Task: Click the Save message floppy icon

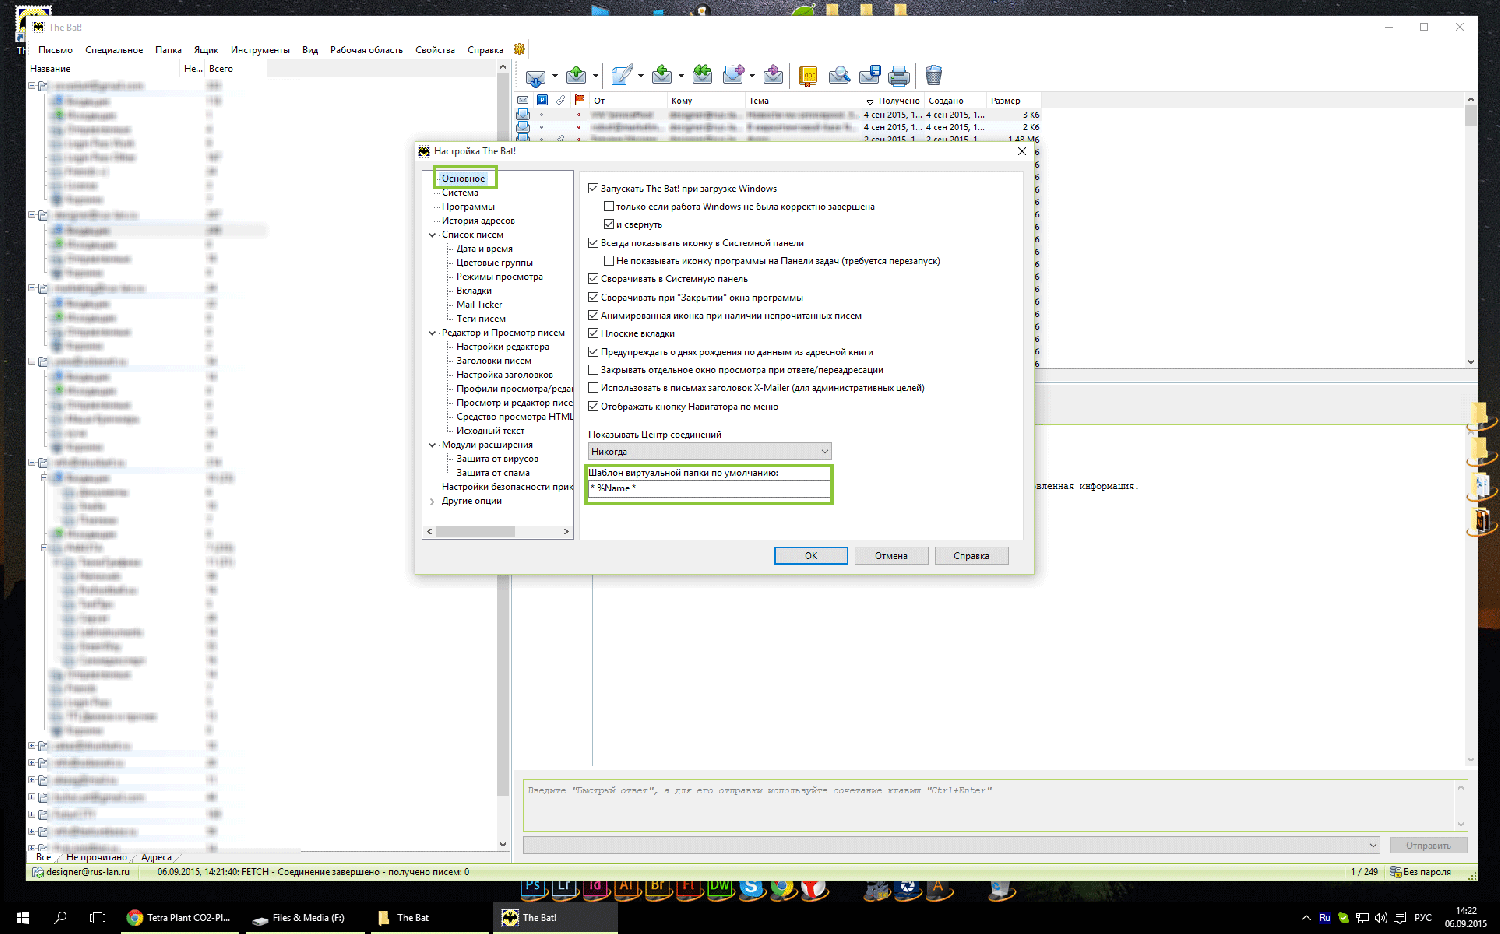Action: pyautogui.click(x=870, y=75)
